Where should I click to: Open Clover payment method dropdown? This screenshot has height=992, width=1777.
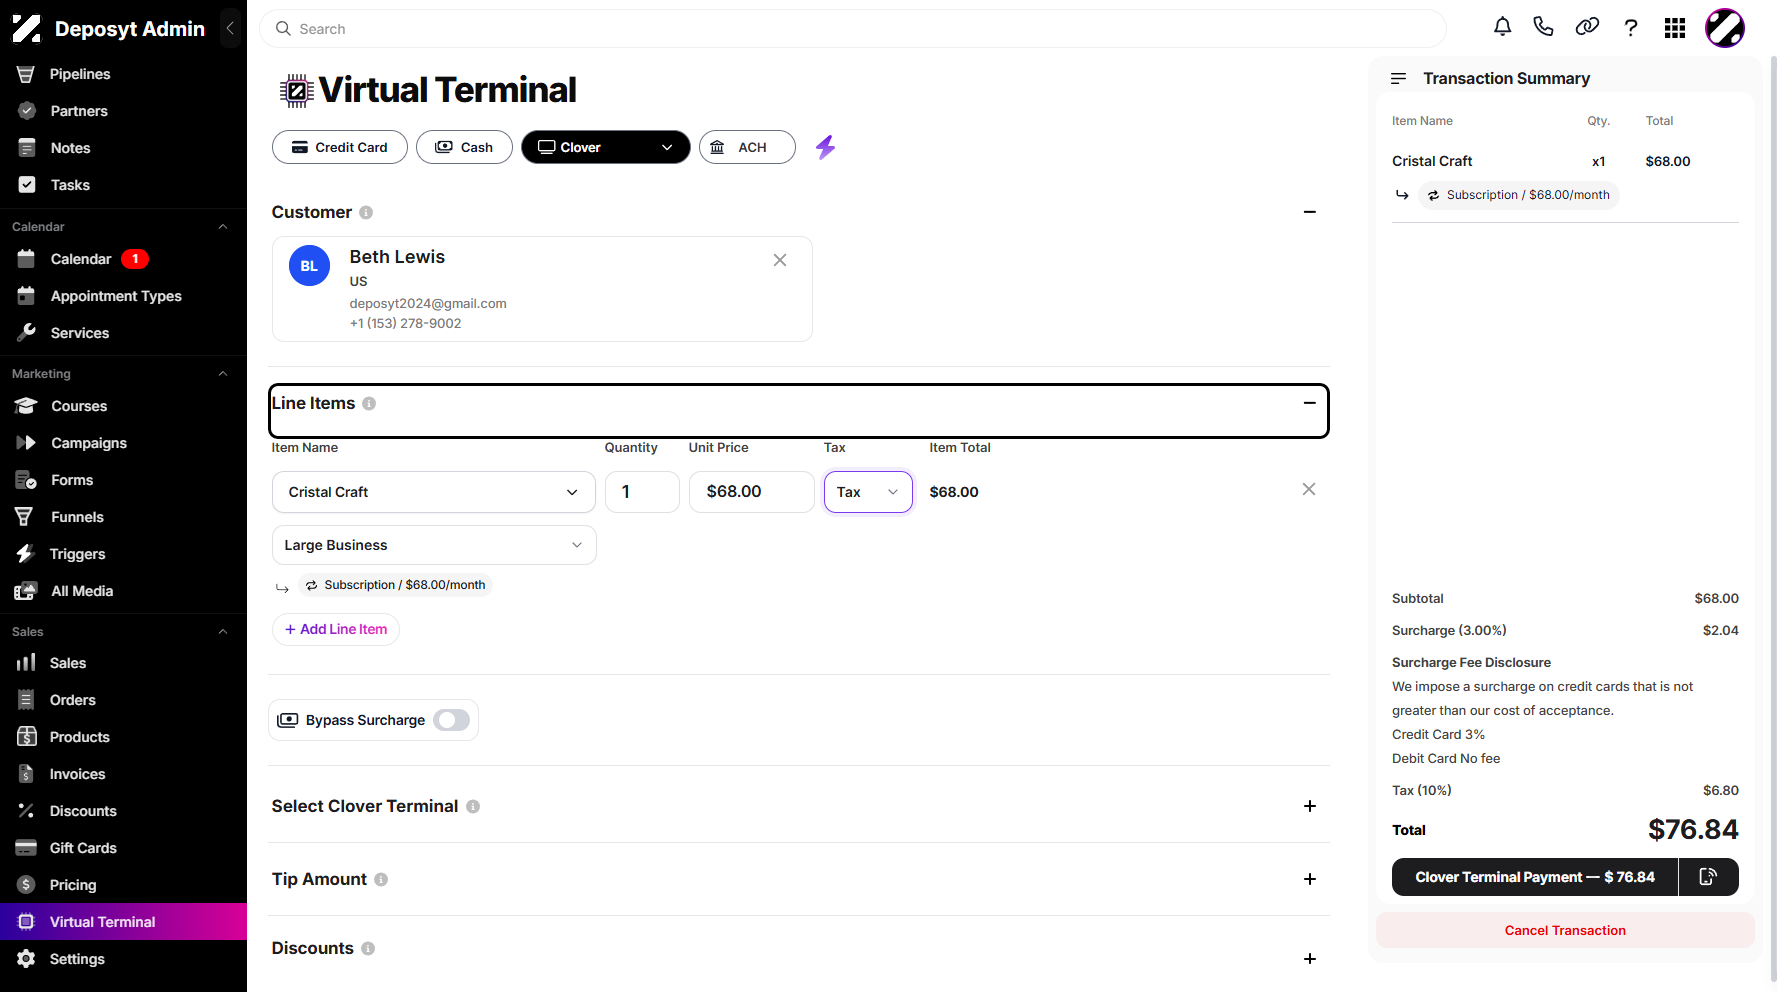(605, 147)
